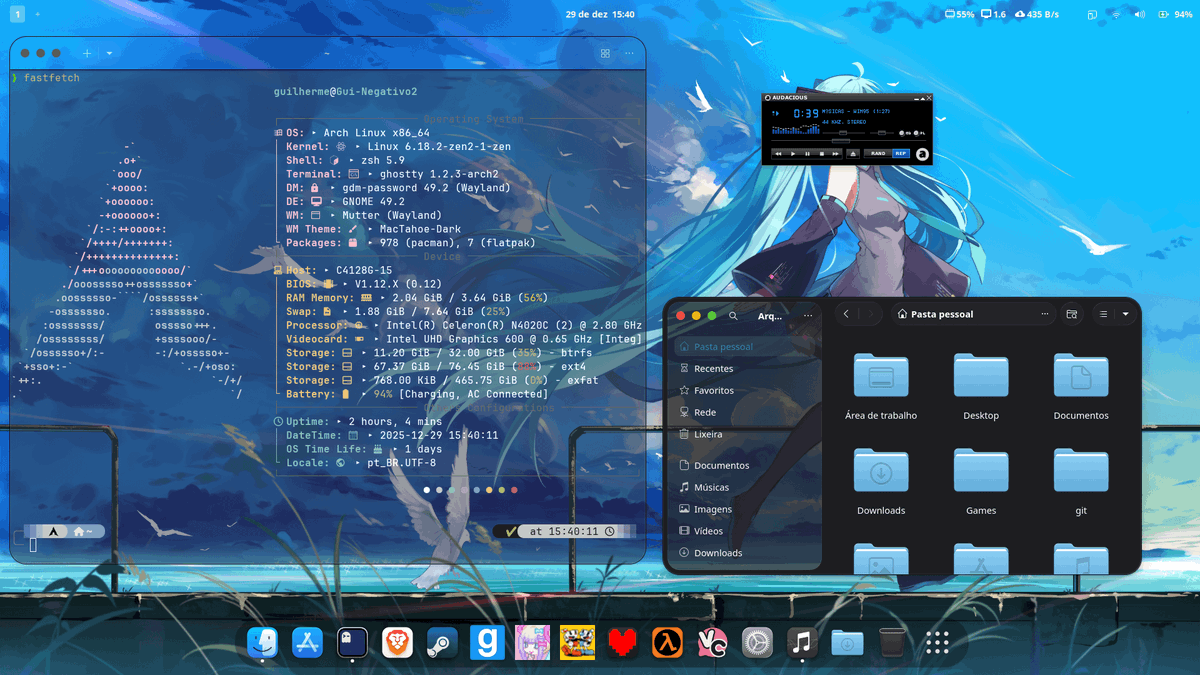The image size is (1200, 675).
Task: Skip to next track in Audacious
Action: point(835,154)
